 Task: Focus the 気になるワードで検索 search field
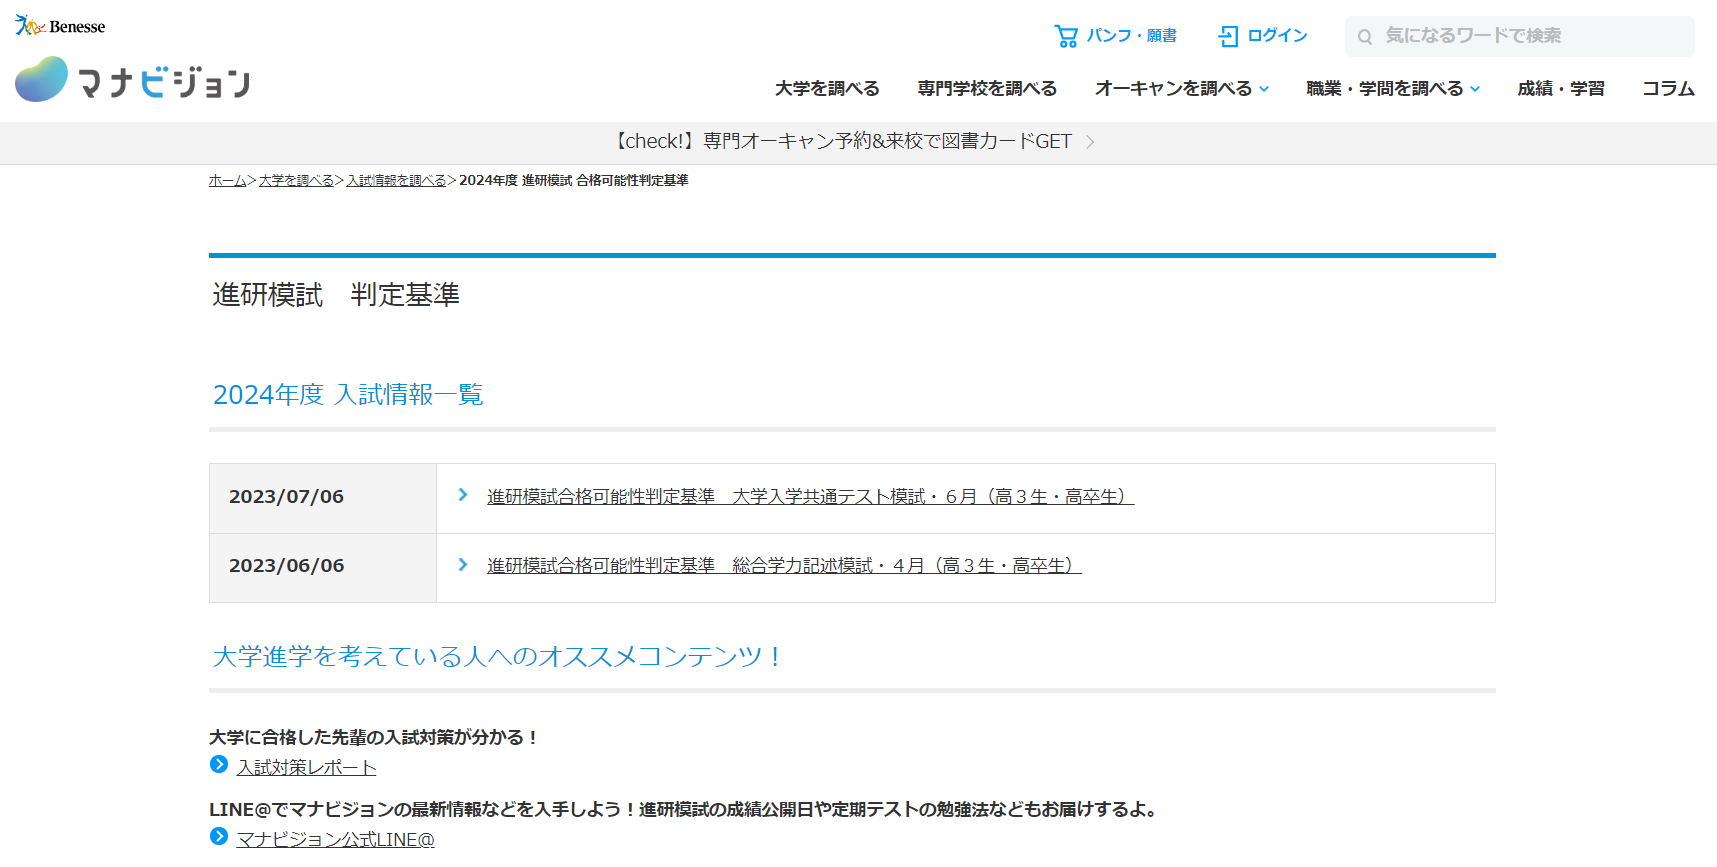point(1530,36)
